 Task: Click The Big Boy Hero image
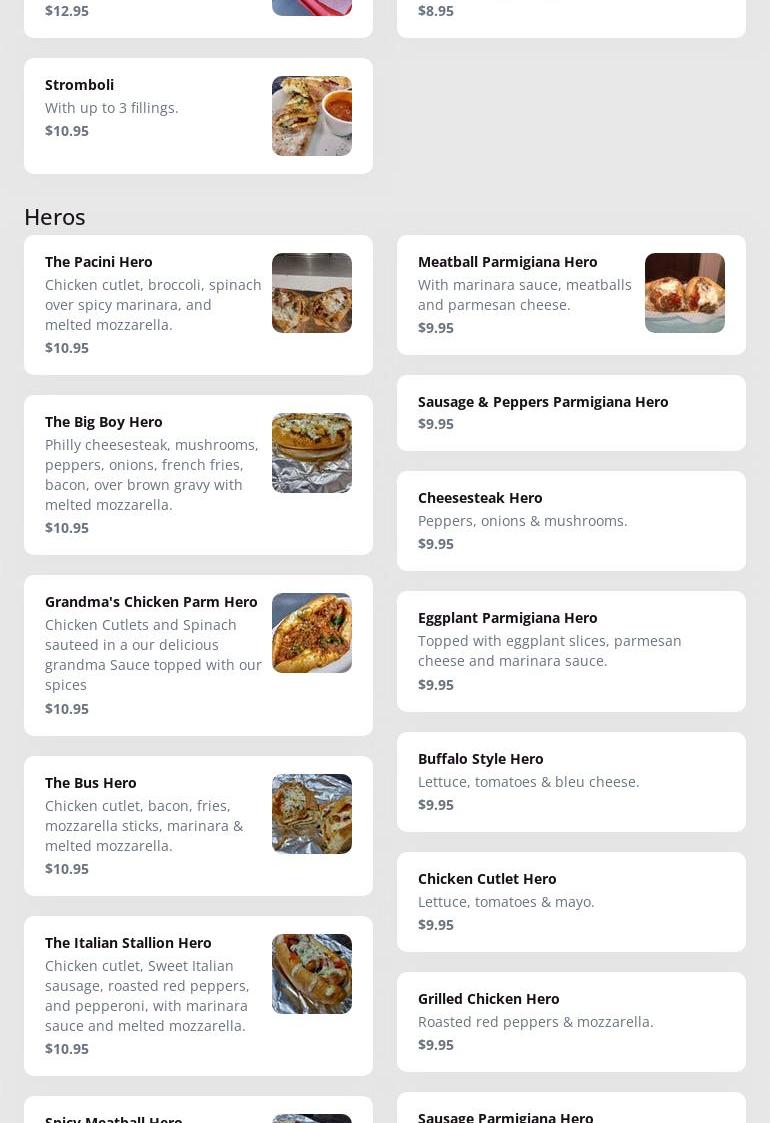click(x=311, y=453)
